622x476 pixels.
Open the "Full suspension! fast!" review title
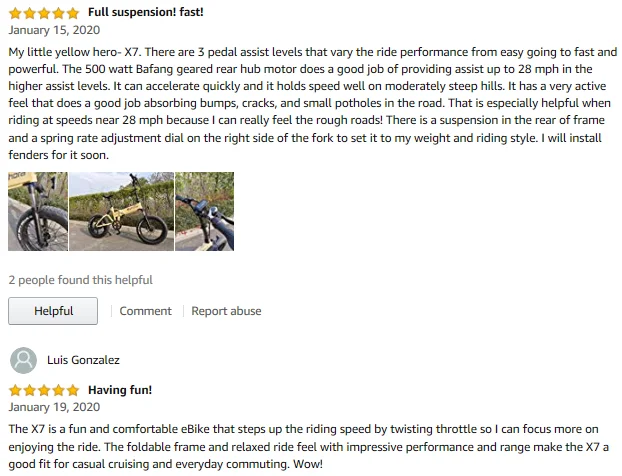[x=145, y=12]
